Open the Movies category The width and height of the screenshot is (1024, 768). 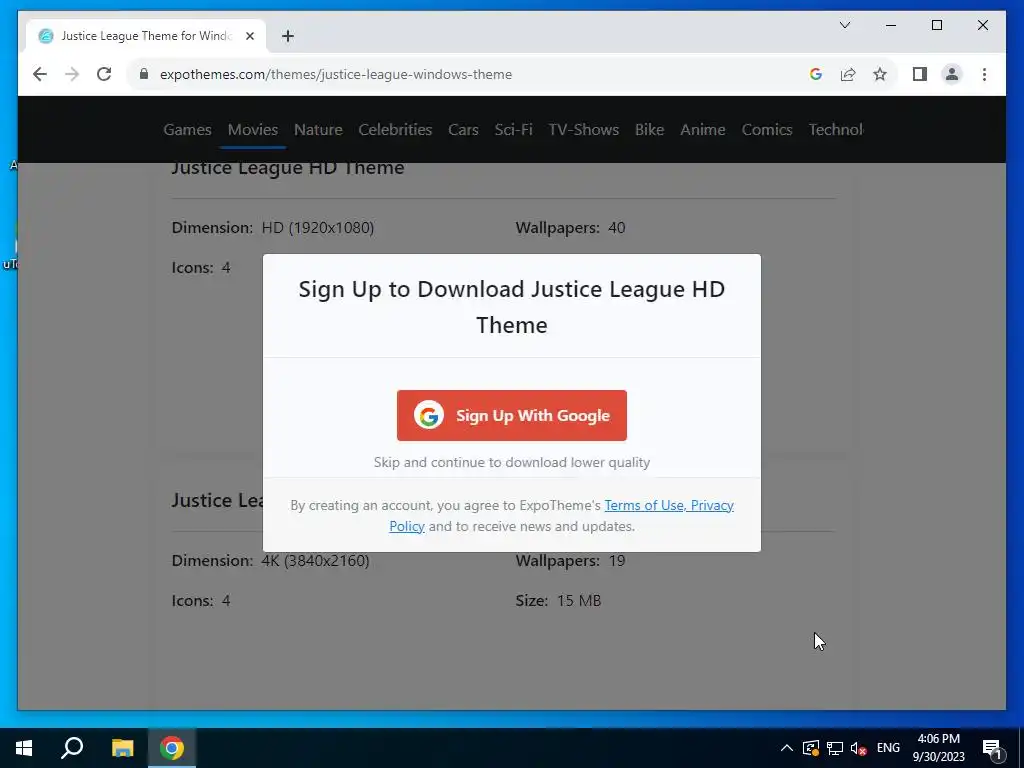coord(253,129)
